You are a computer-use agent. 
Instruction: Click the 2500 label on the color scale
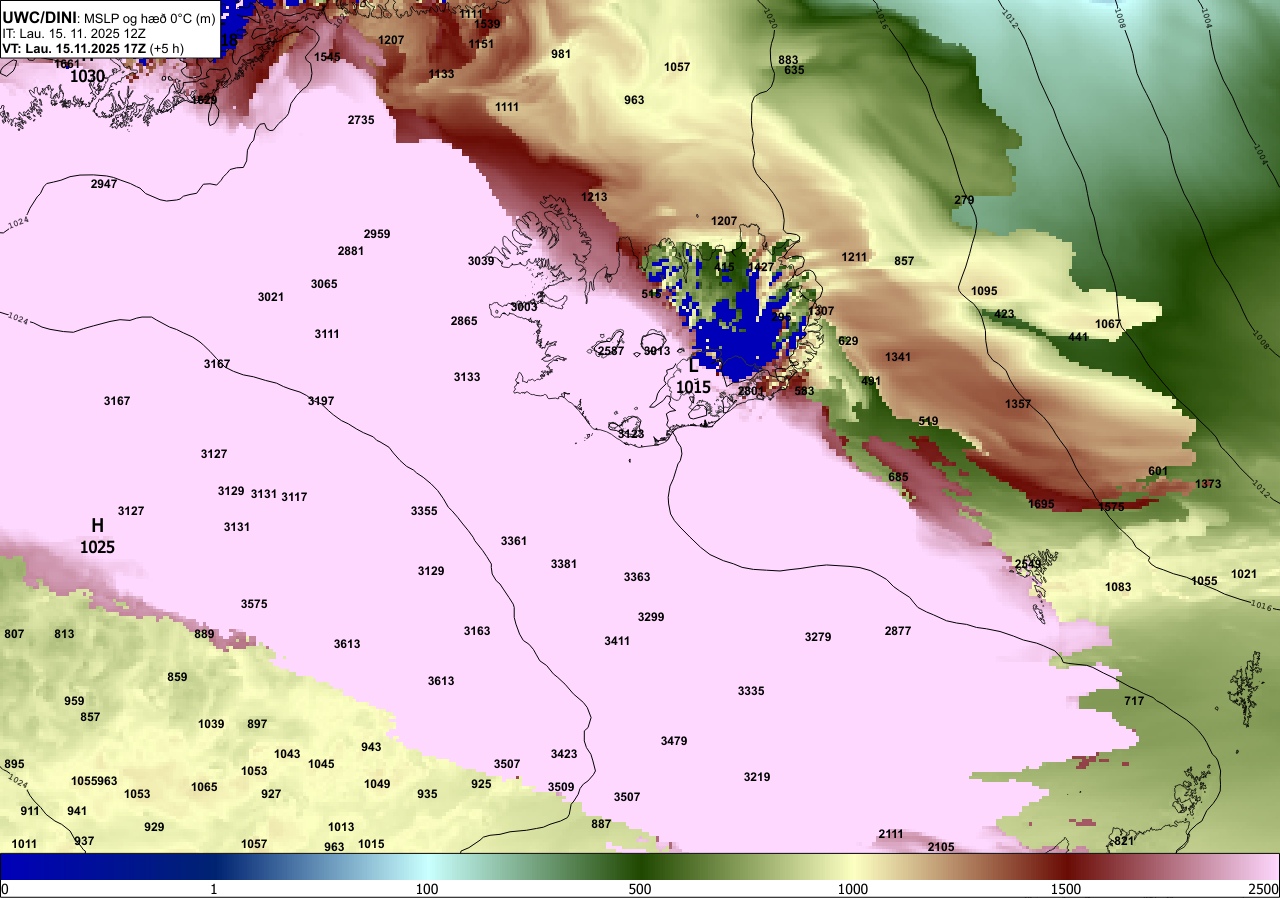(x=1262, y=889)
